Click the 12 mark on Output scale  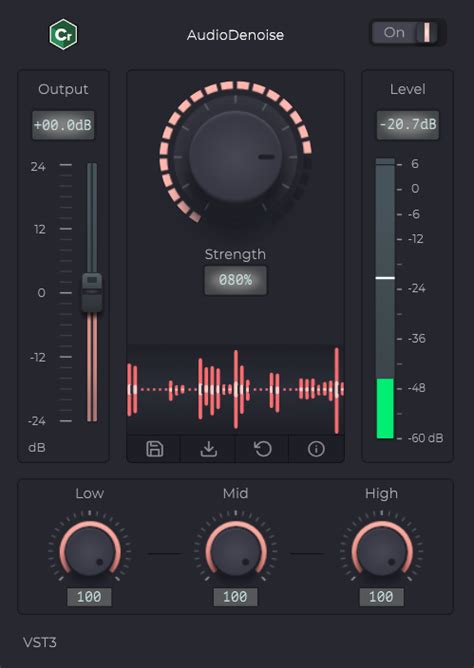click(x=40, y=230)
